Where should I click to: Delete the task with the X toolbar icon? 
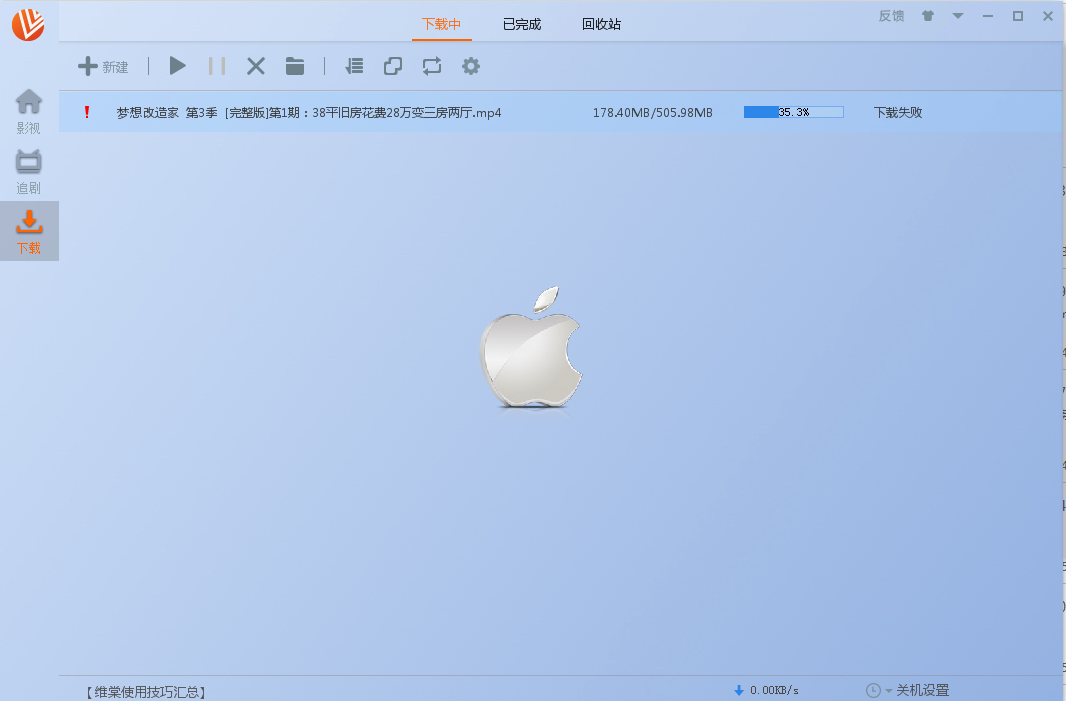click(256, 66)
